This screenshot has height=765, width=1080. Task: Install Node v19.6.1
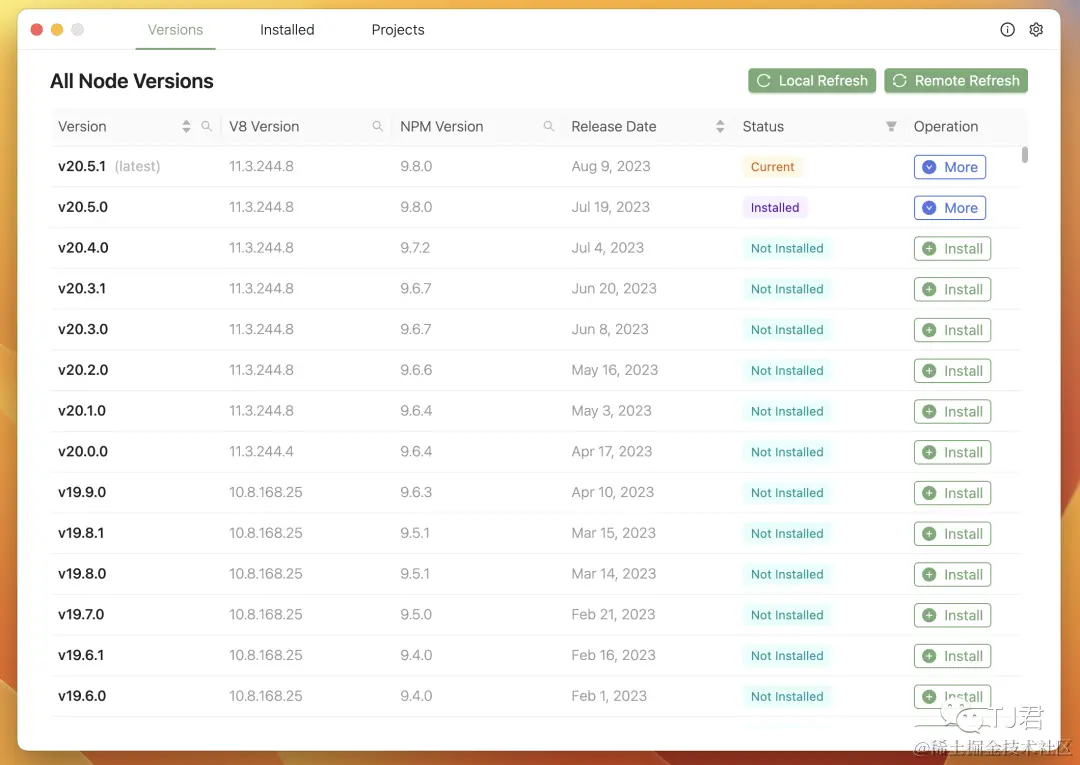[953, 656]
